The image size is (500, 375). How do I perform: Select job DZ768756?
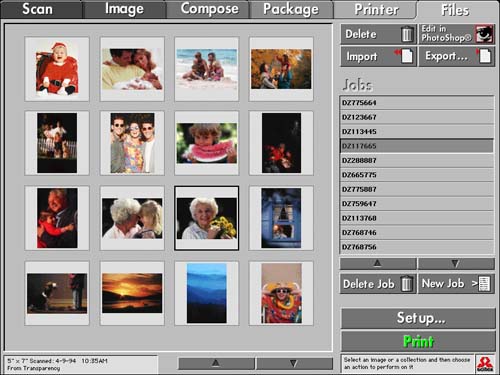[x=417, y=247]
